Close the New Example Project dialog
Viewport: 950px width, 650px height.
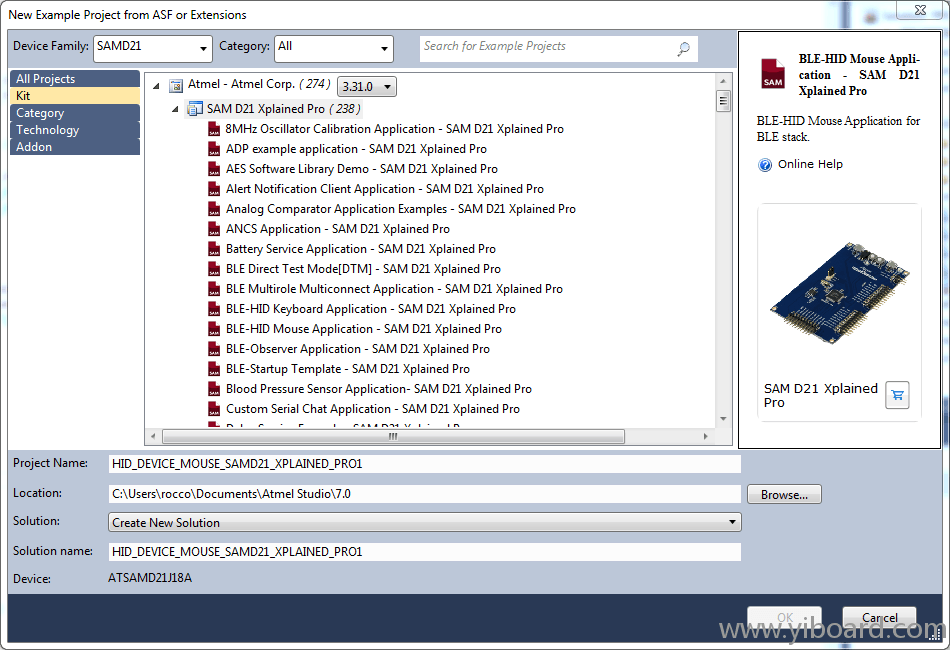coord(920,10)
